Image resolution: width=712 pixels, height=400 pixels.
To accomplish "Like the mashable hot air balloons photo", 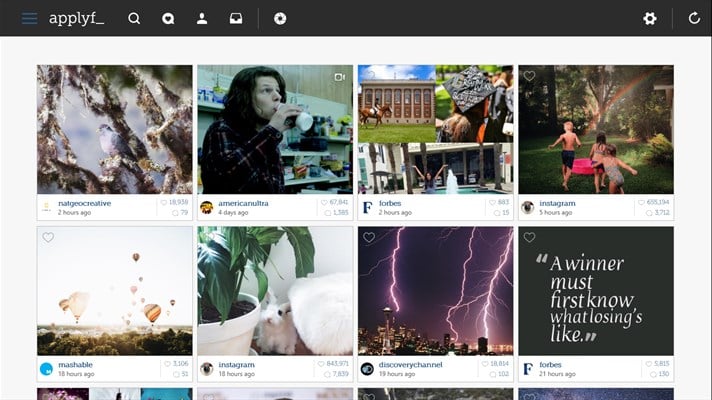I will tap(48, 237).
